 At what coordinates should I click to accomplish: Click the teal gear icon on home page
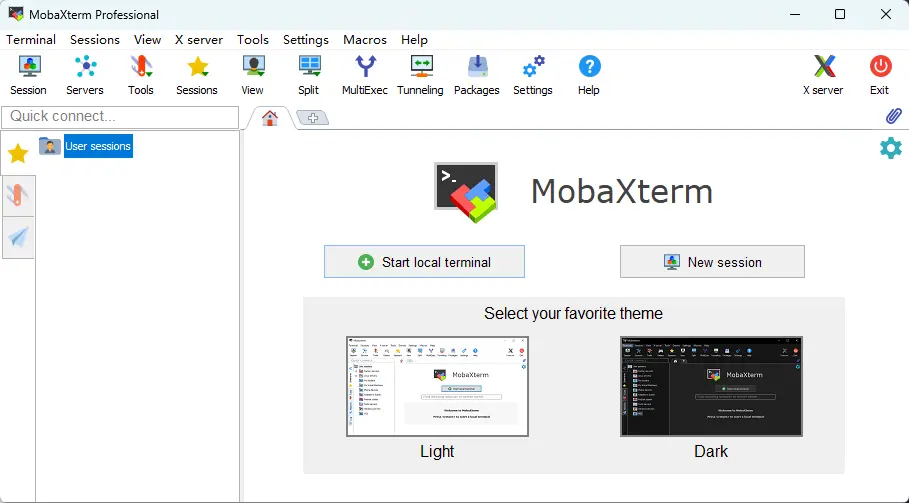click(890, 148)
